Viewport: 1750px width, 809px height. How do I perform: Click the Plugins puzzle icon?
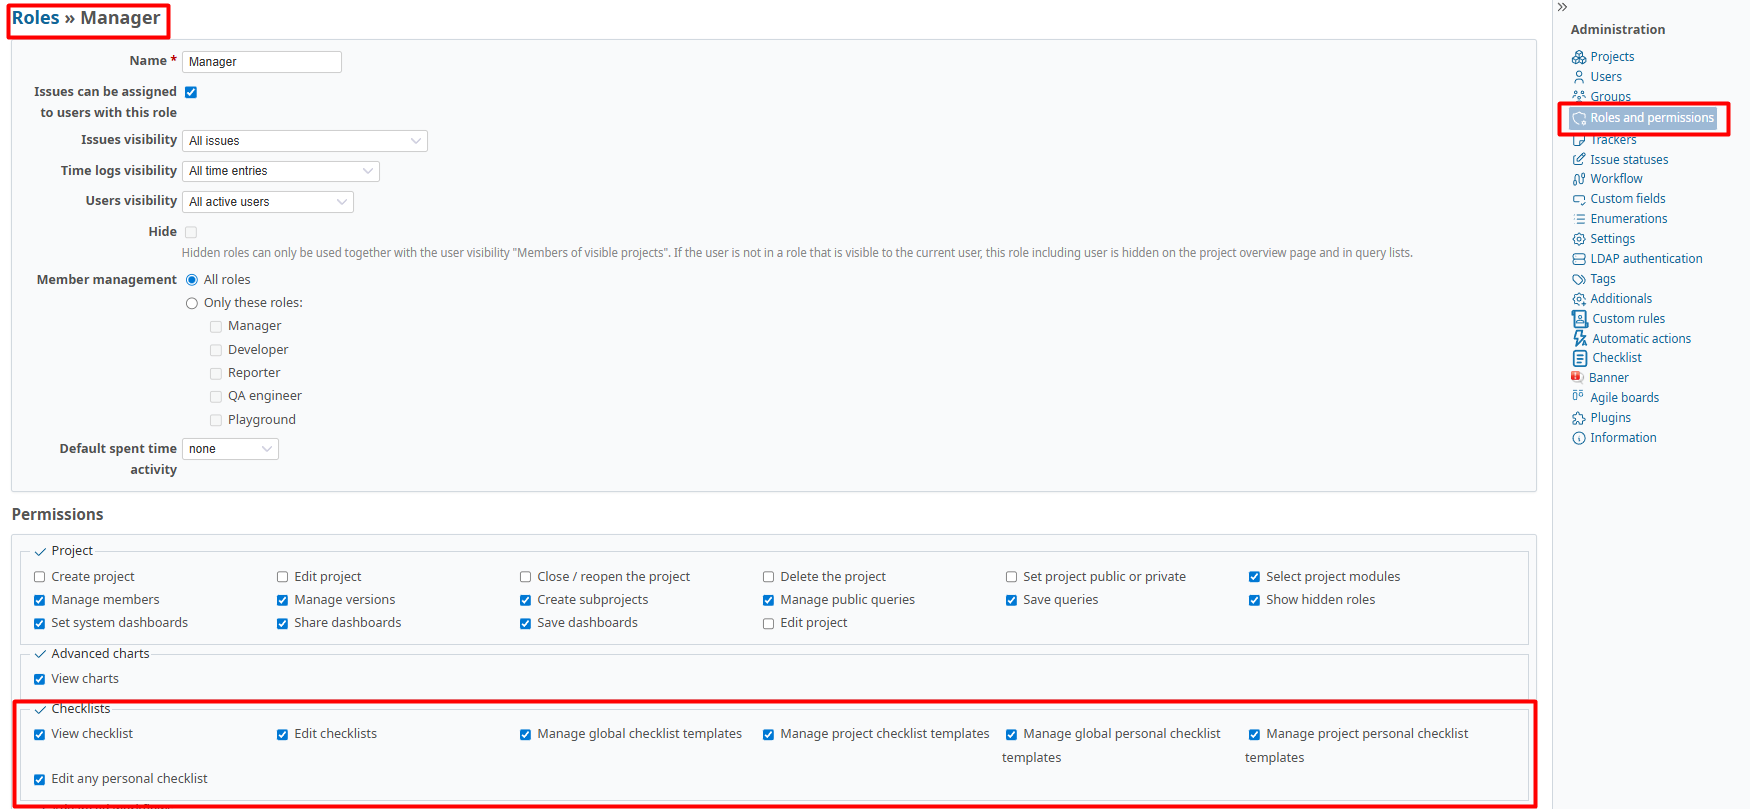pyautogui.click(x=1579, y=418)
